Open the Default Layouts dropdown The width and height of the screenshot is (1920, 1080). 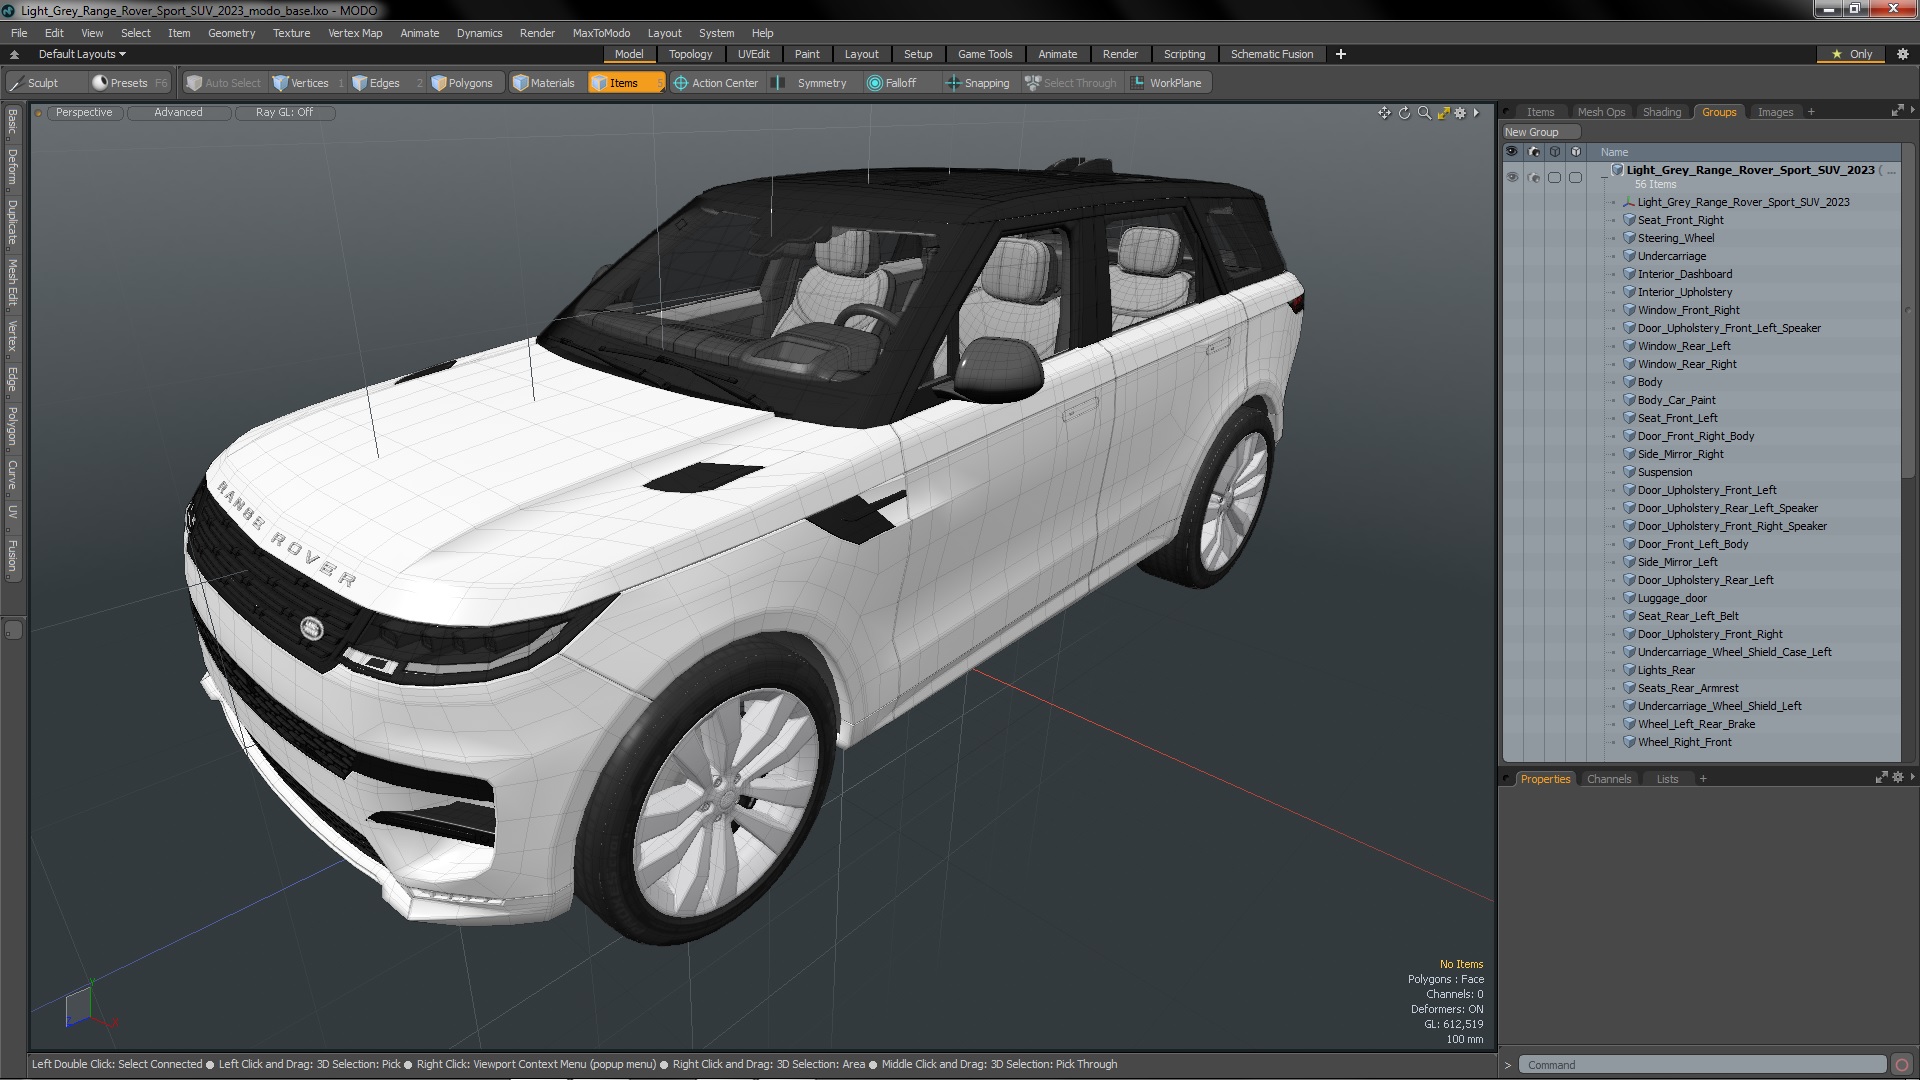coord(82,54)
